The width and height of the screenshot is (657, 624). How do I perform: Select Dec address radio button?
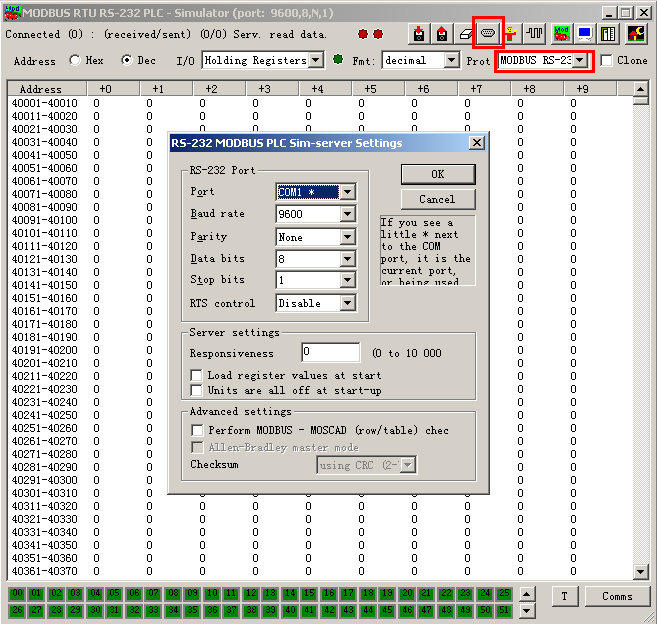point(127,60)
